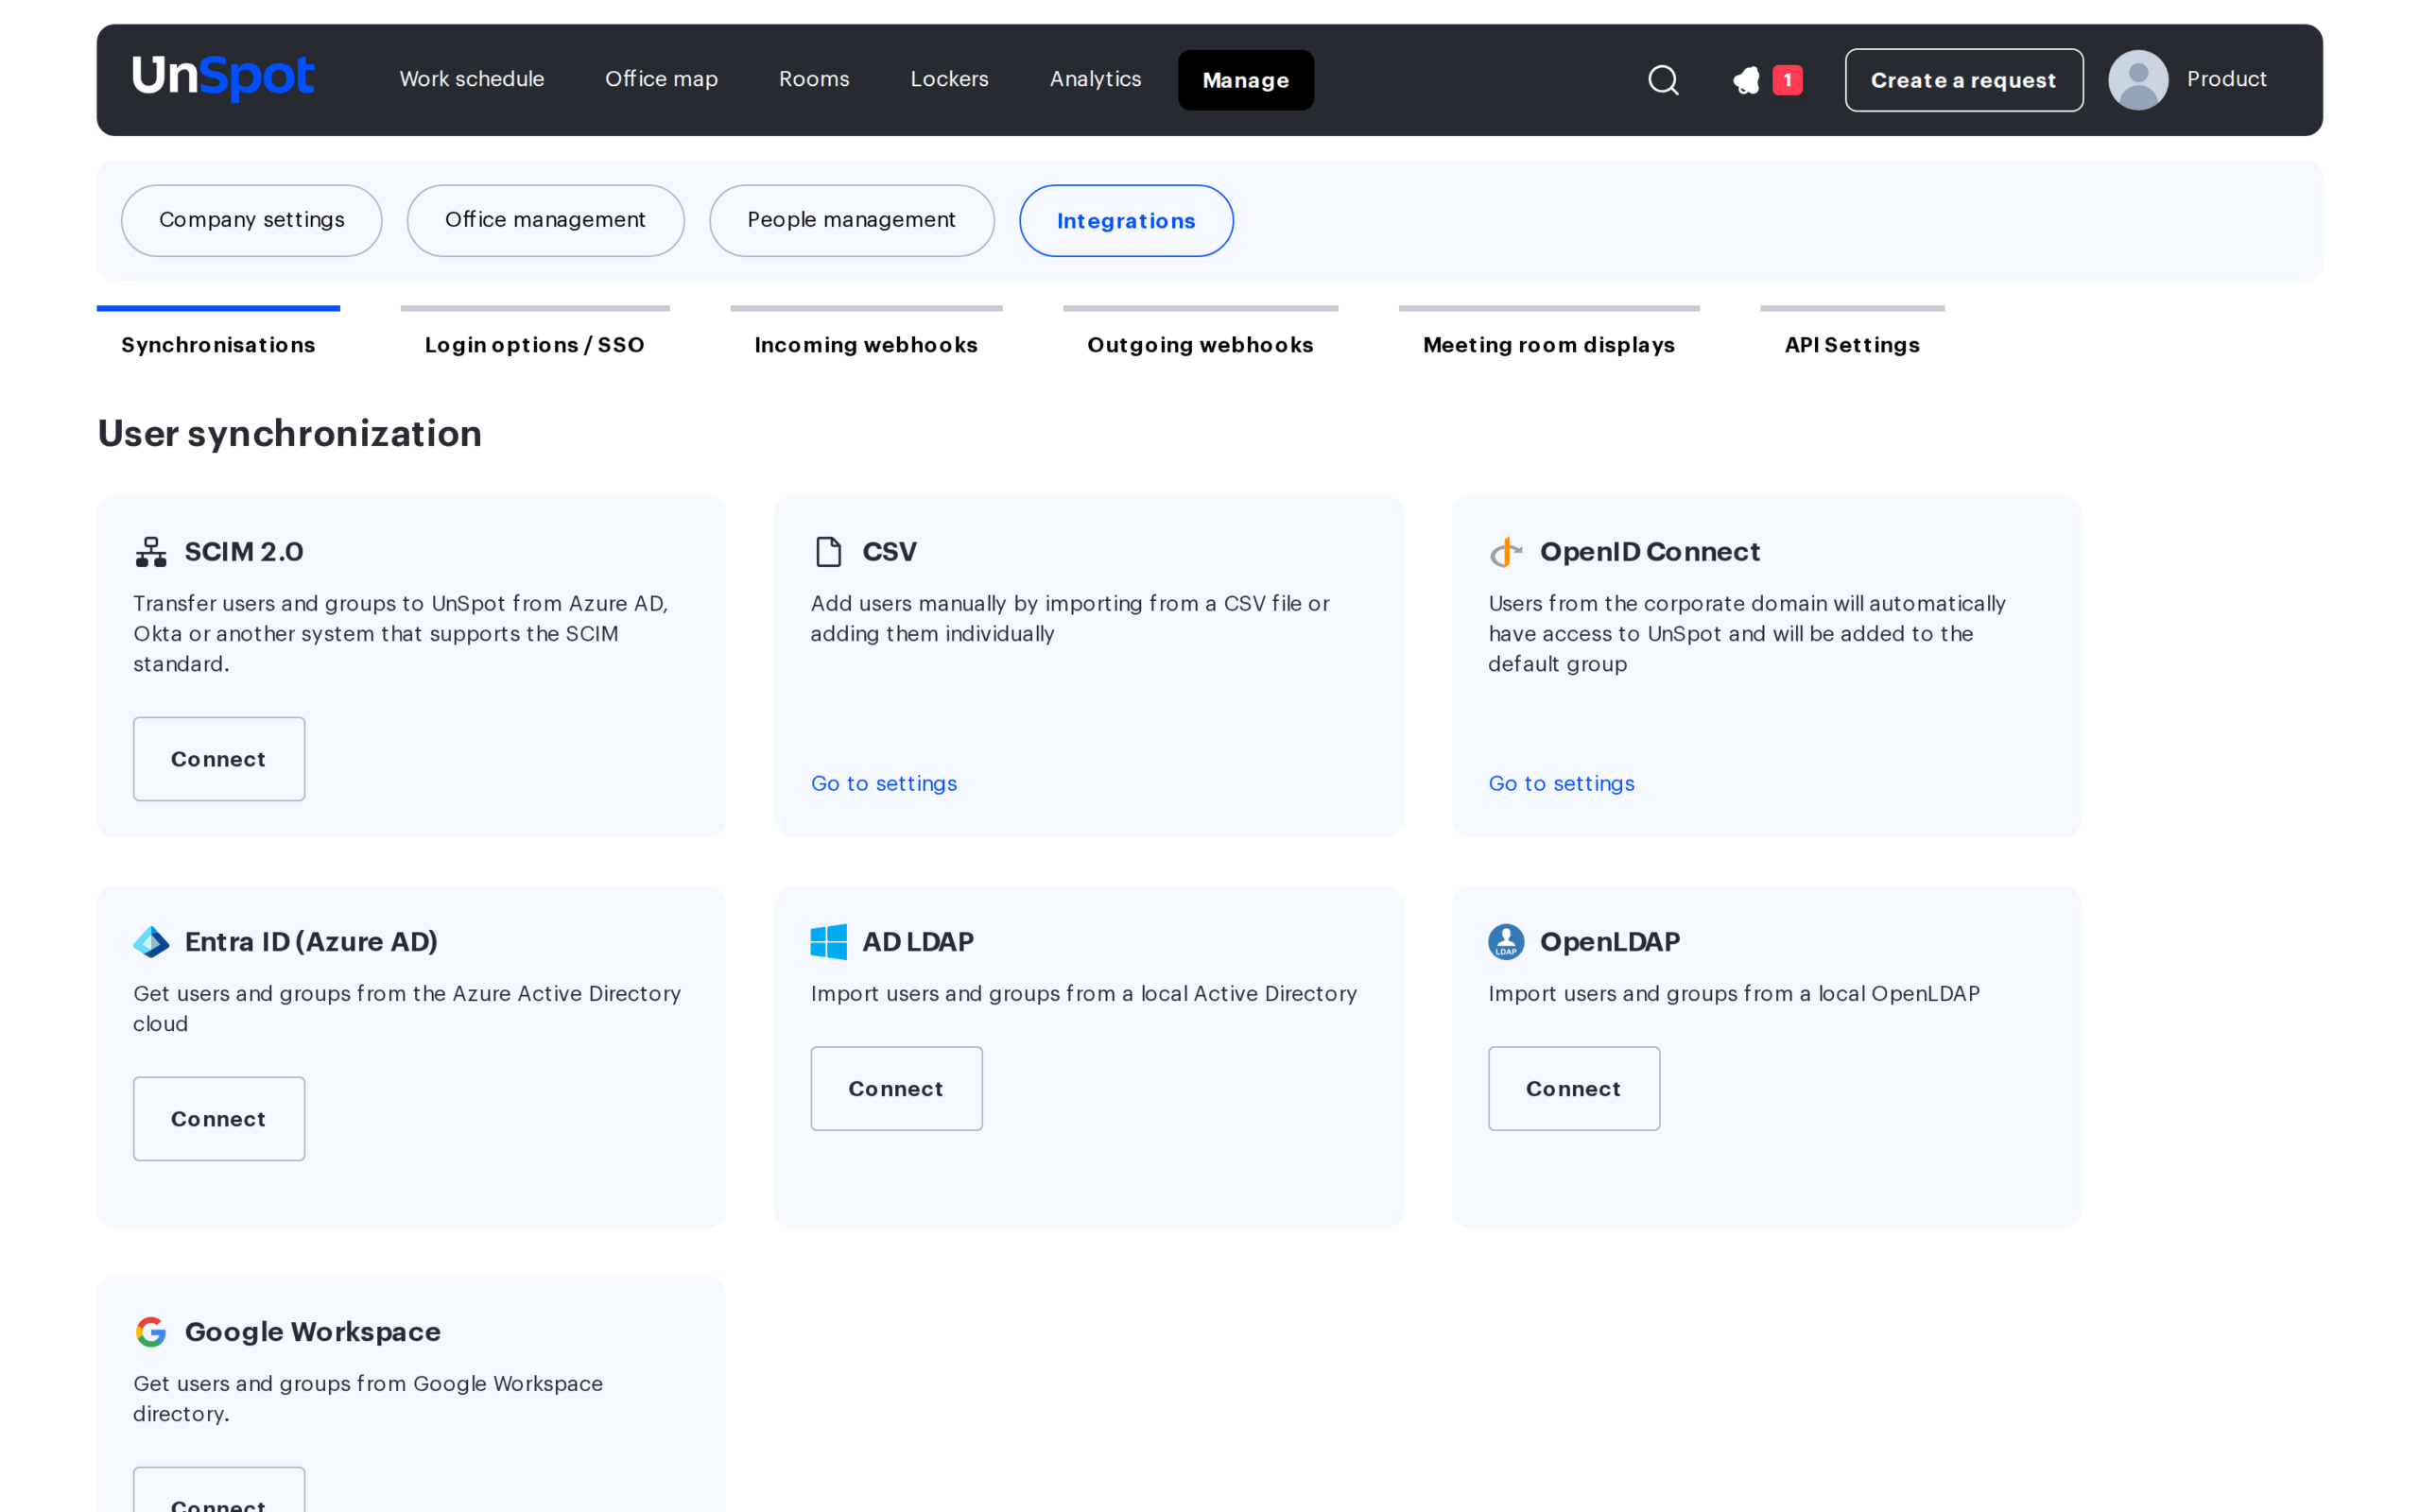This screenshot has height=1512, width=2420.
Task: Click the User synchronization heading
Action: click(x=290, y=433)
